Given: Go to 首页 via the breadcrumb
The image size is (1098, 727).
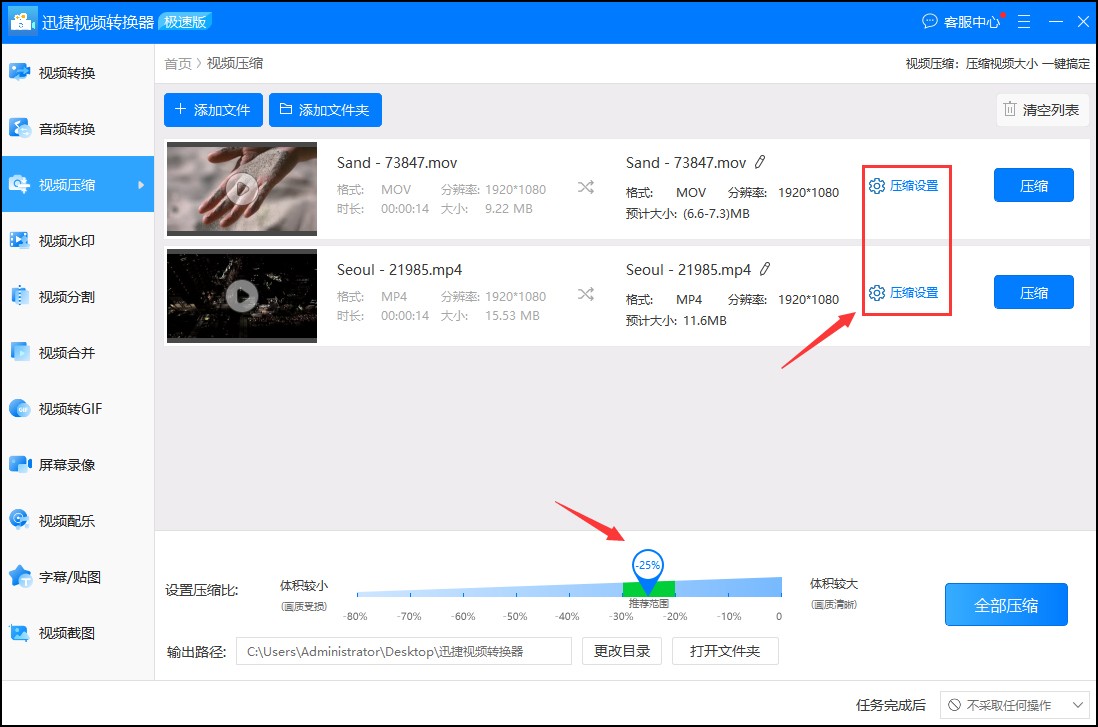Looking at the screenshot, I should click(x=177, y=63).
